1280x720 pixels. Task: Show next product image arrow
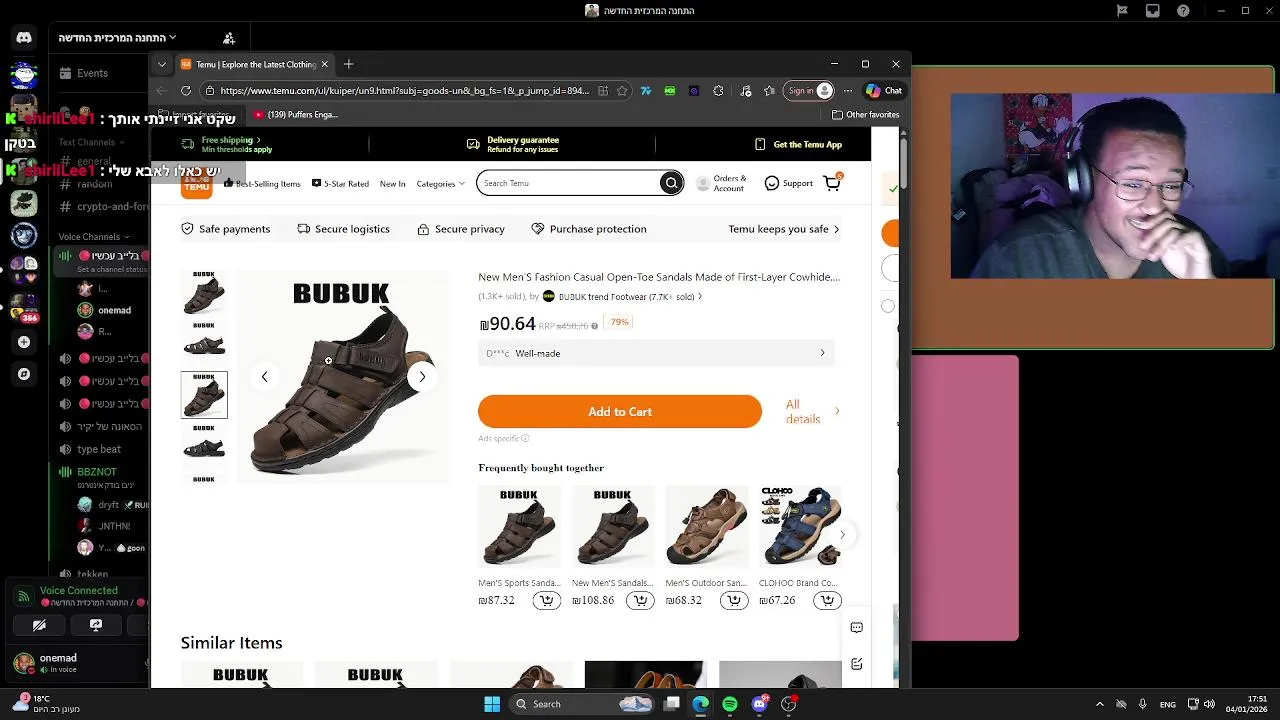point(422,377)
